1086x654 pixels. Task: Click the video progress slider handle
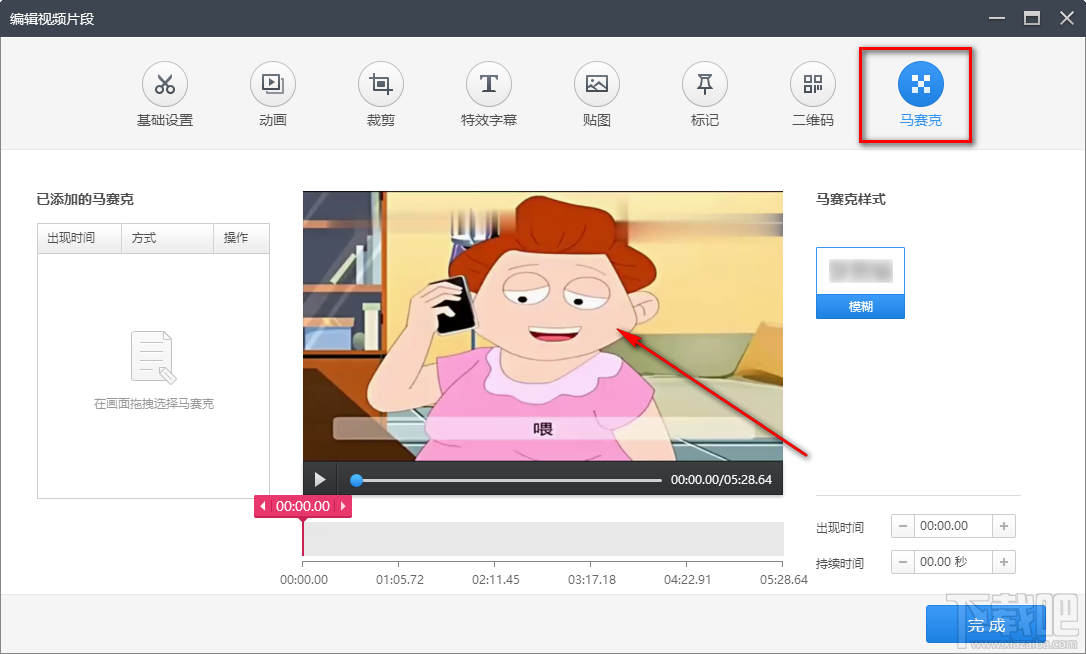[356, 480]
